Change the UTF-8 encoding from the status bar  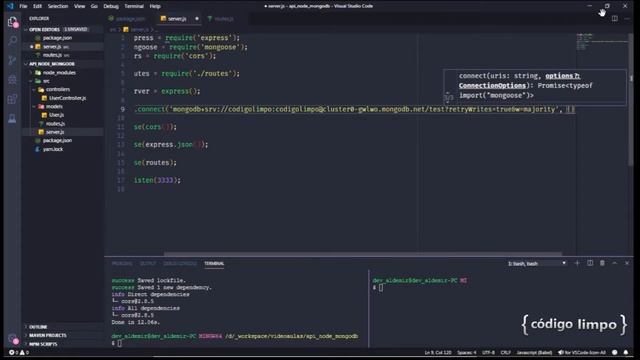489,352
